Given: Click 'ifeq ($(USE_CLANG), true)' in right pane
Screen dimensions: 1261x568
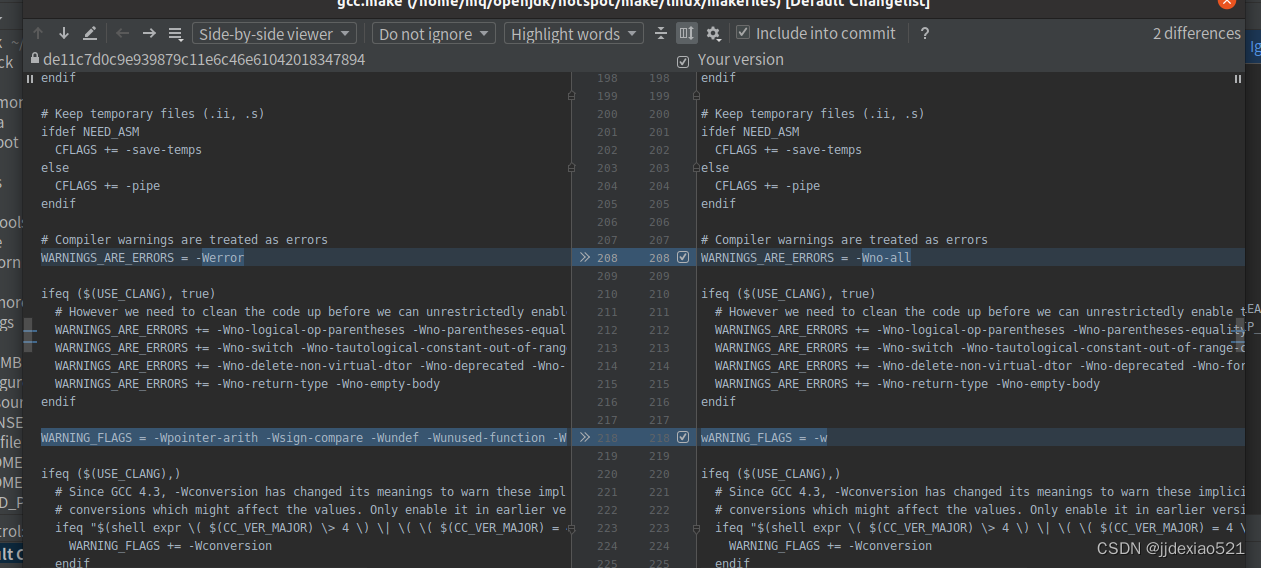Looking at the screenshot, I should 789,293.
